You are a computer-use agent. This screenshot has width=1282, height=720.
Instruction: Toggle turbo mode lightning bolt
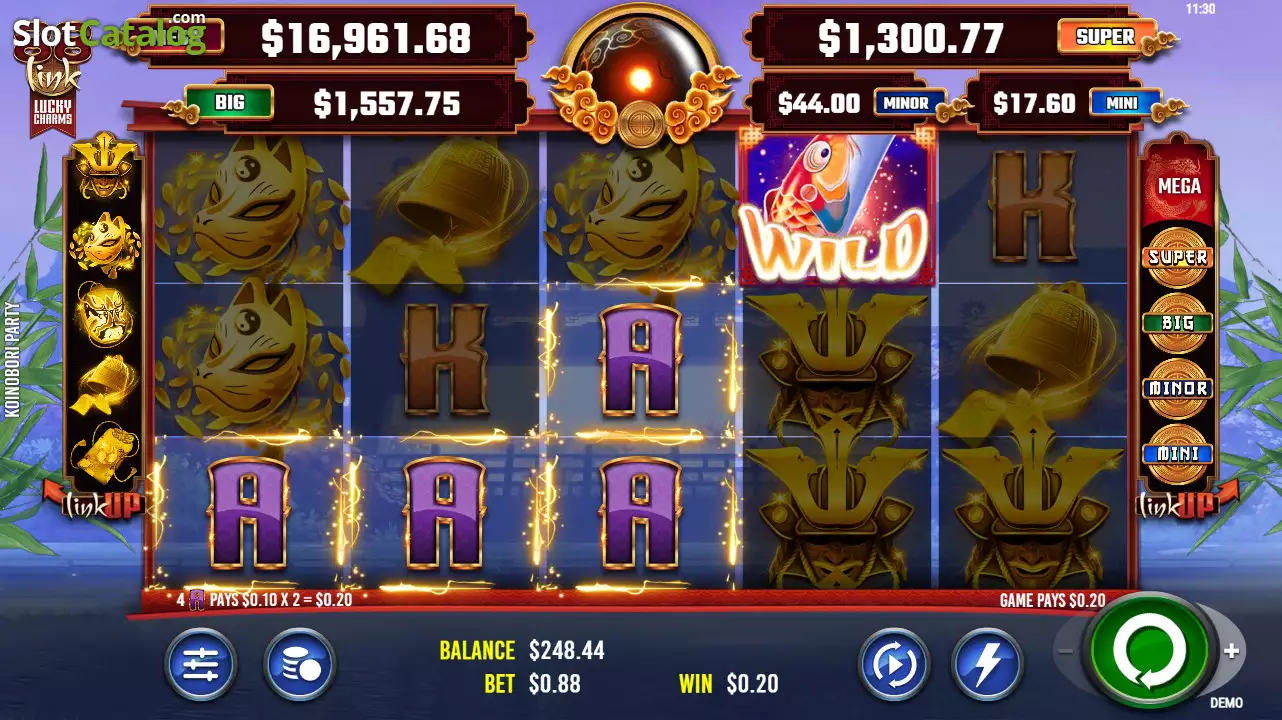988,664
